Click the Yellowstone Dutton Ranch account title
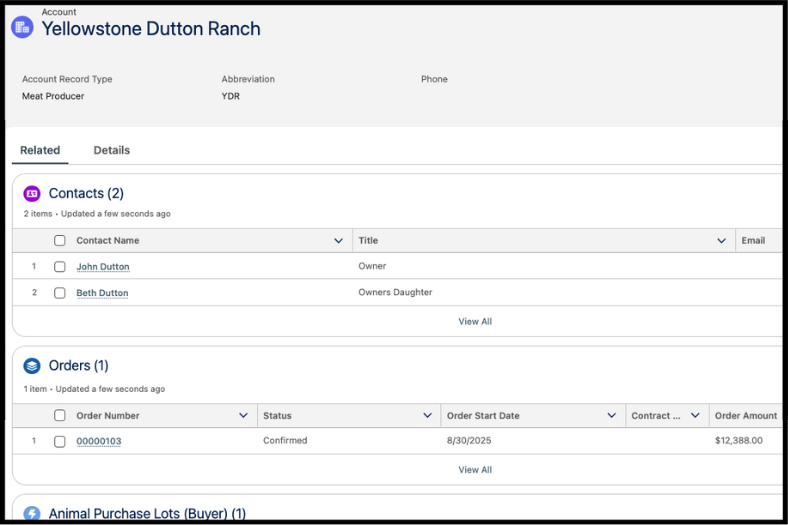The width and height of the screenshot is (788, 525). [151, 29]
